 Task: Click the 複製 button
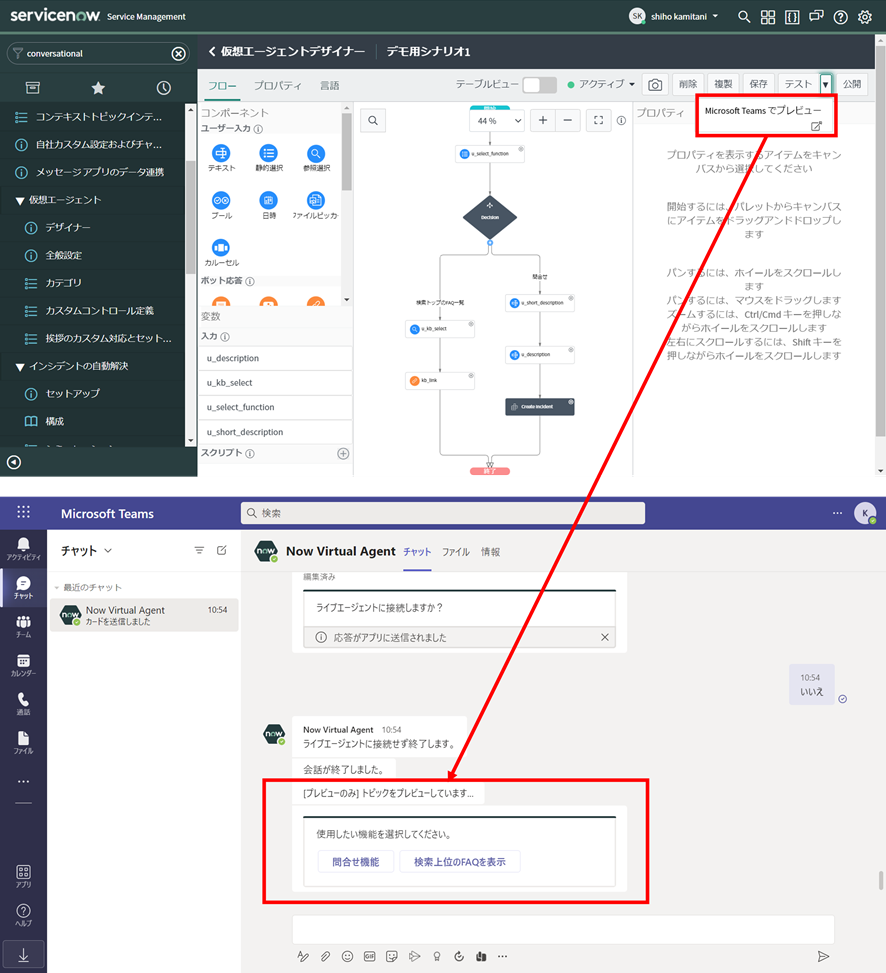(723, 84)
